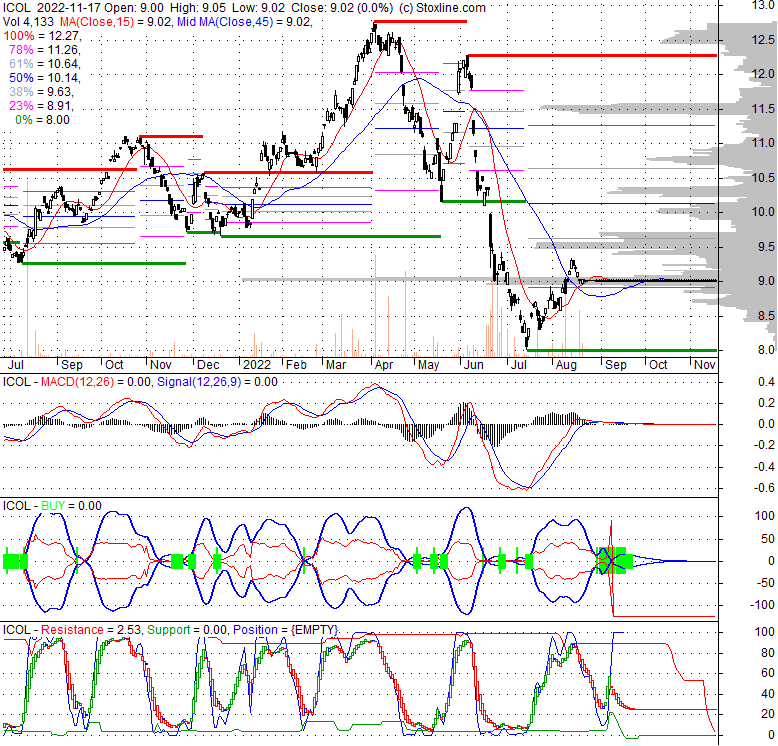Click the 12.0 price axis label
778x746 pixels.
[x=763, y=74]
